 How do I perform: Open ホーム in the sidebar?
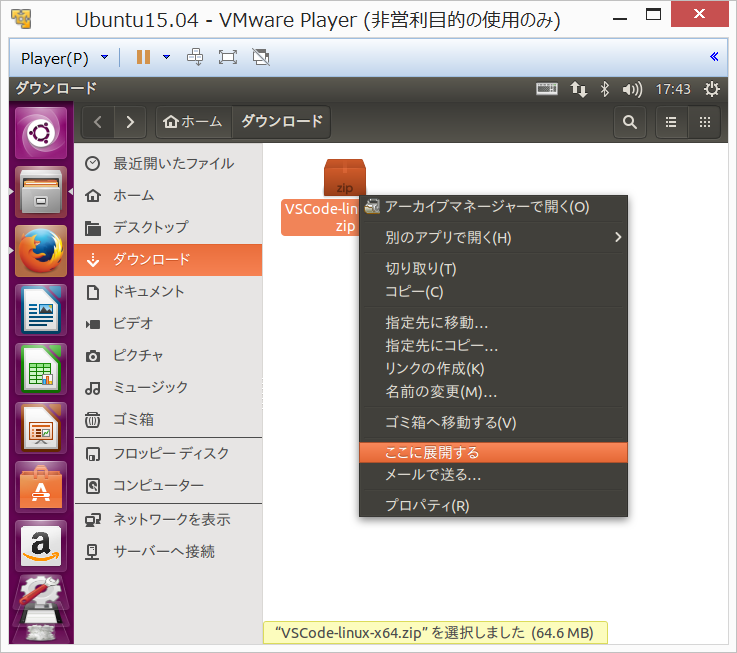(168, 196)
